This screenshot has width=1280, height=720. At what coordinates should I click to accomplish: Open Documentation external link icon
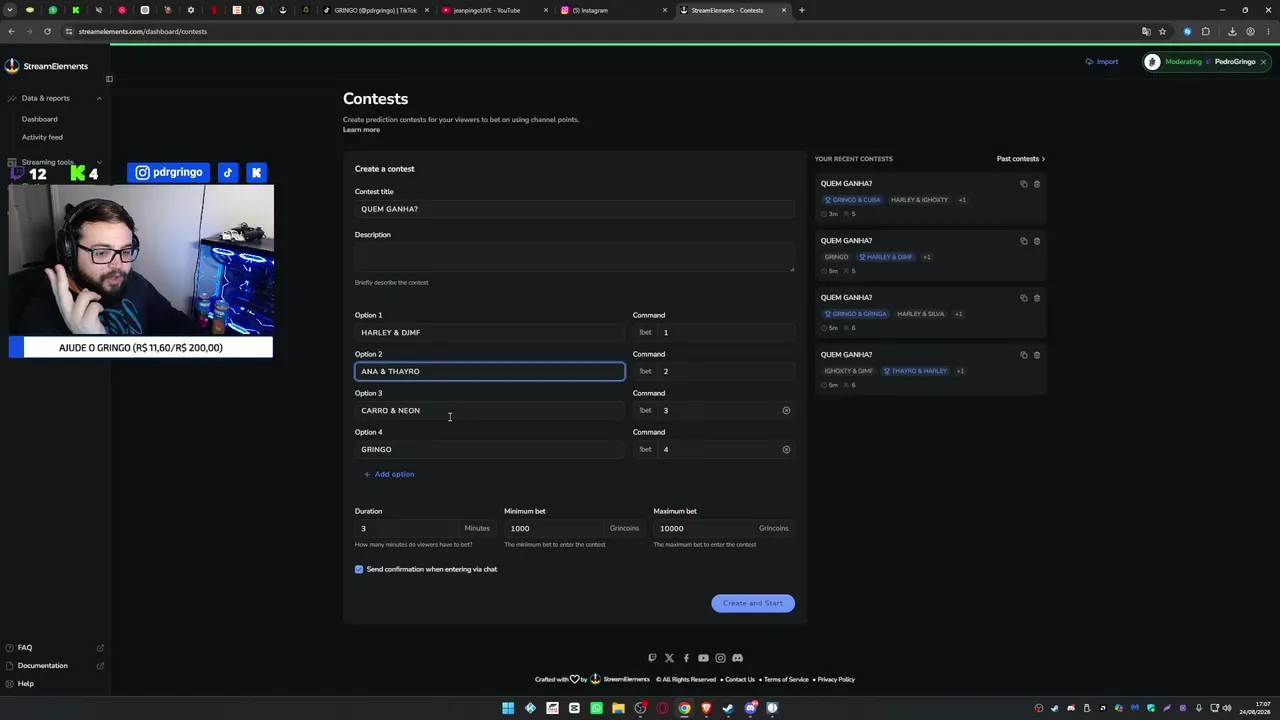[100, 666]
